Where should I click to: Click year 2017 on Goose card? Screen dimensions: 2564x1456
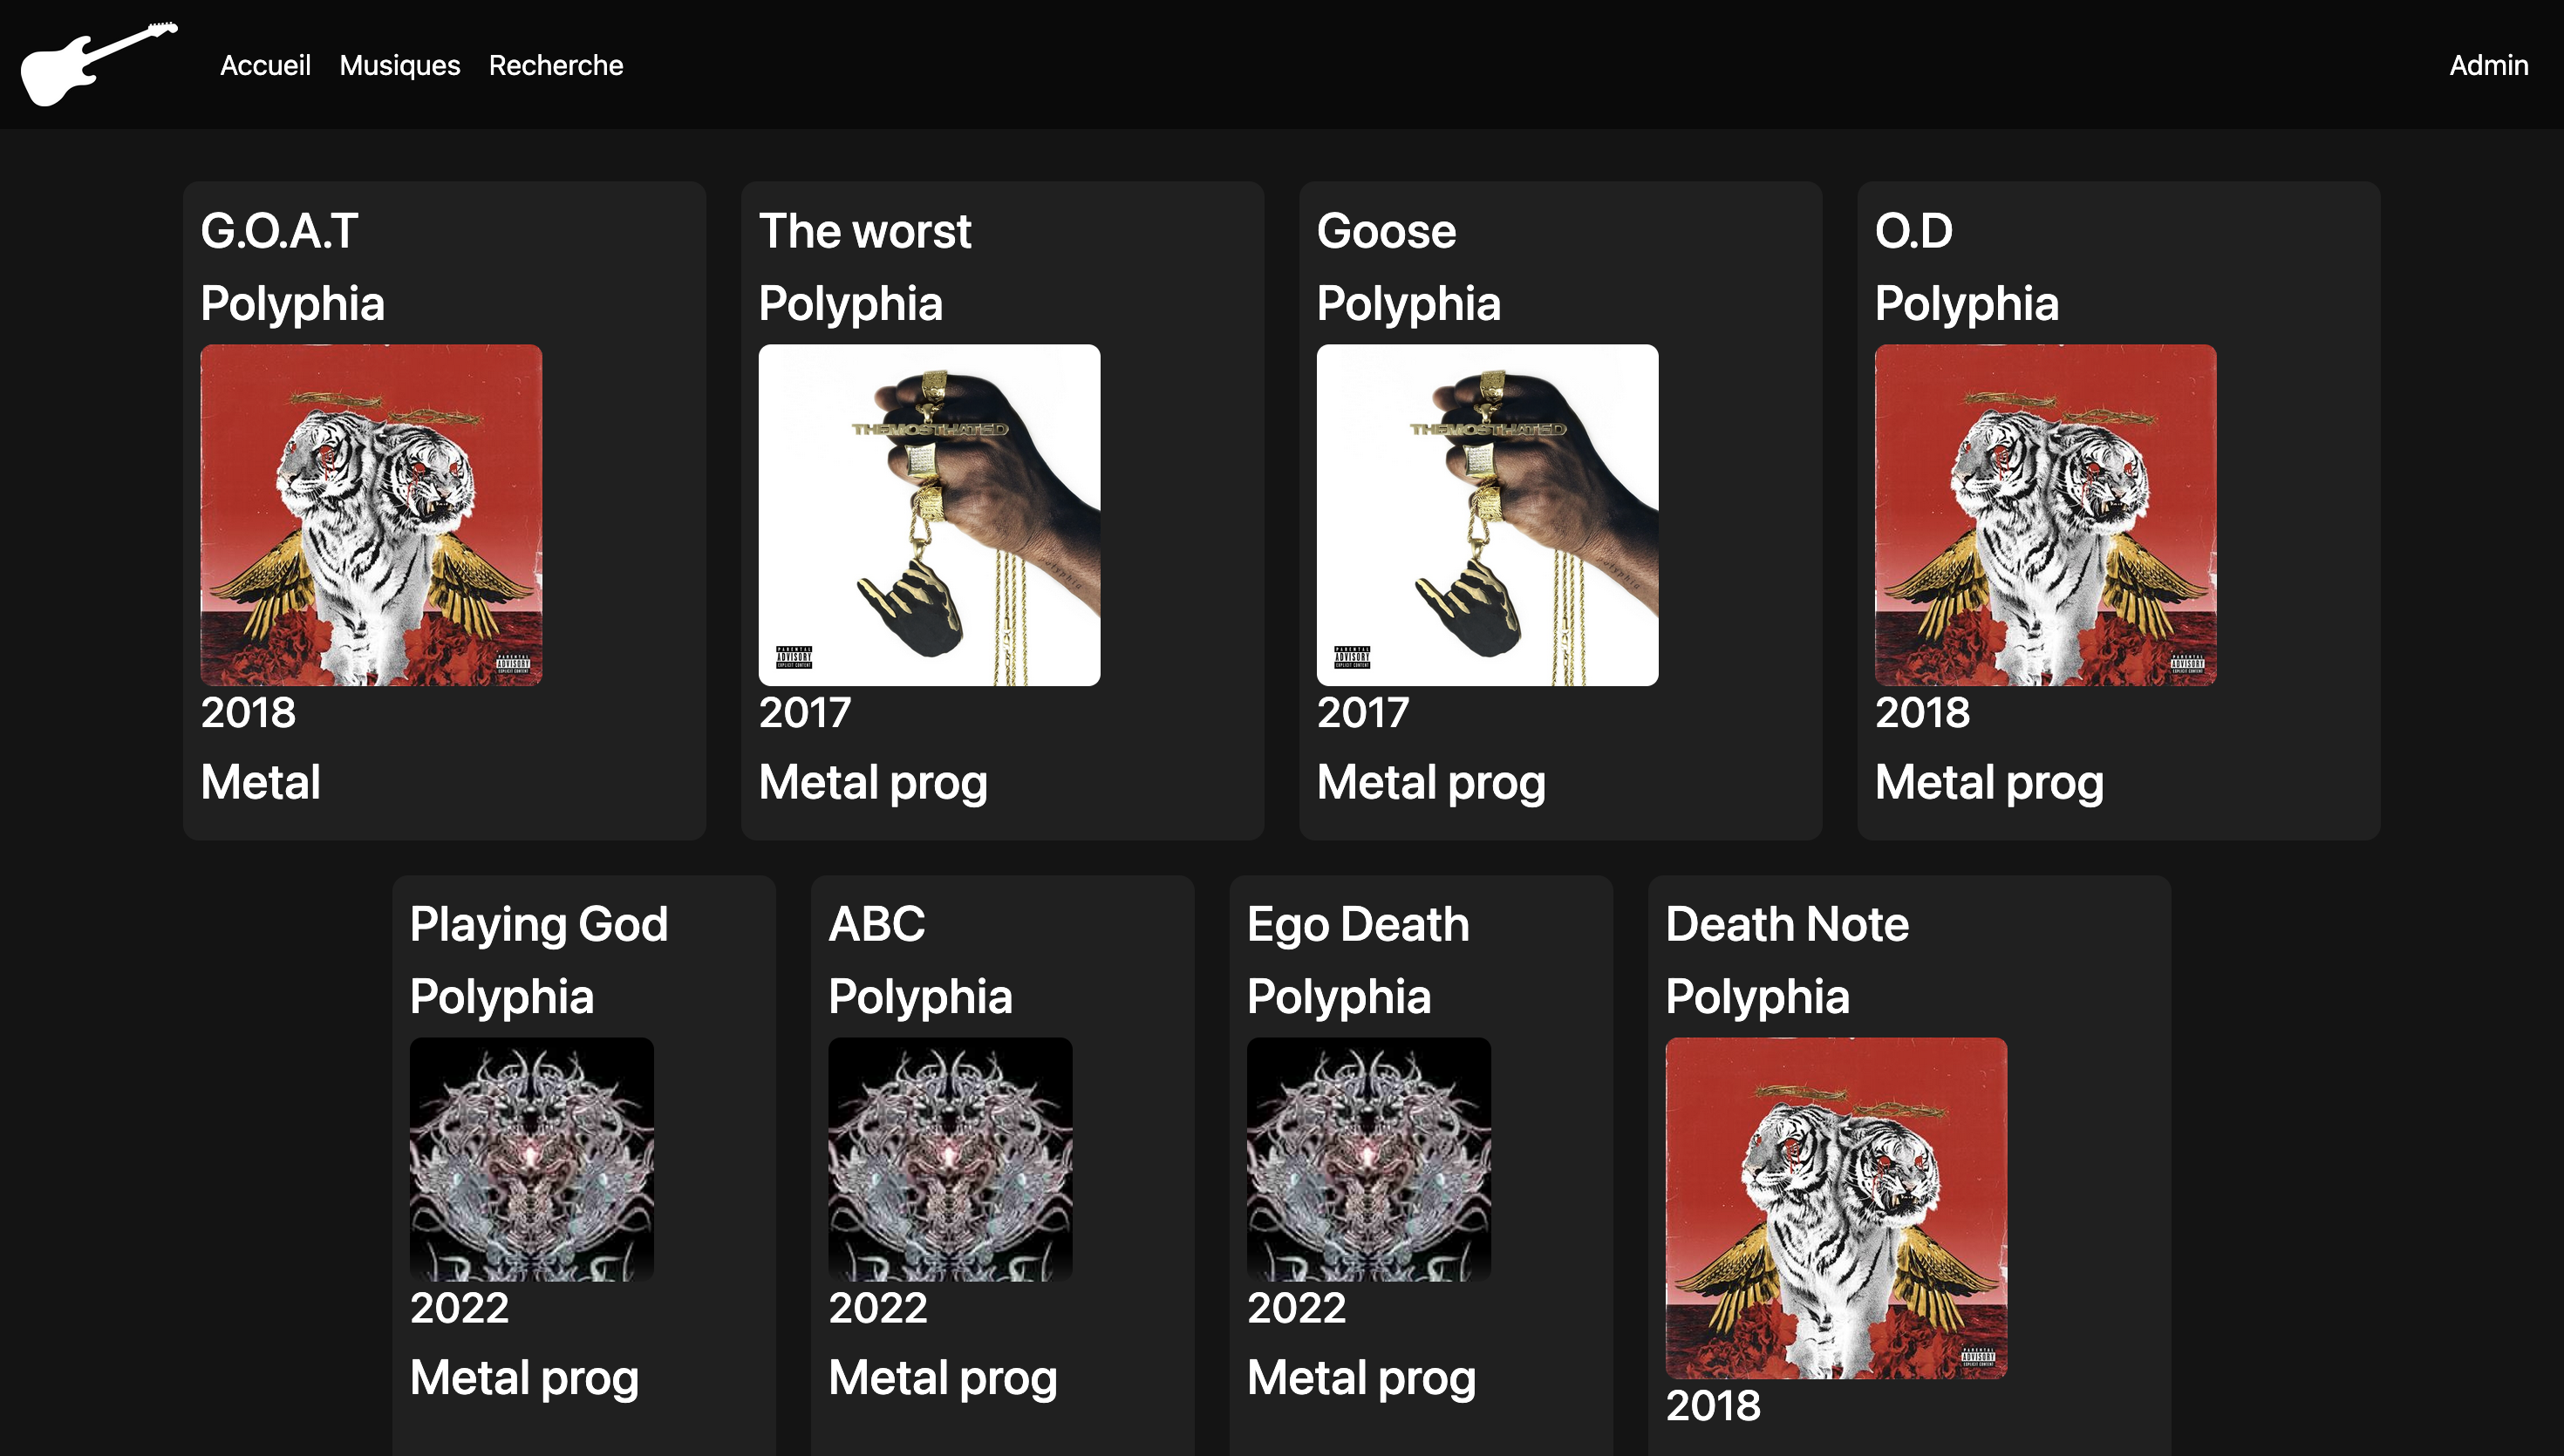pos(1363,713)
